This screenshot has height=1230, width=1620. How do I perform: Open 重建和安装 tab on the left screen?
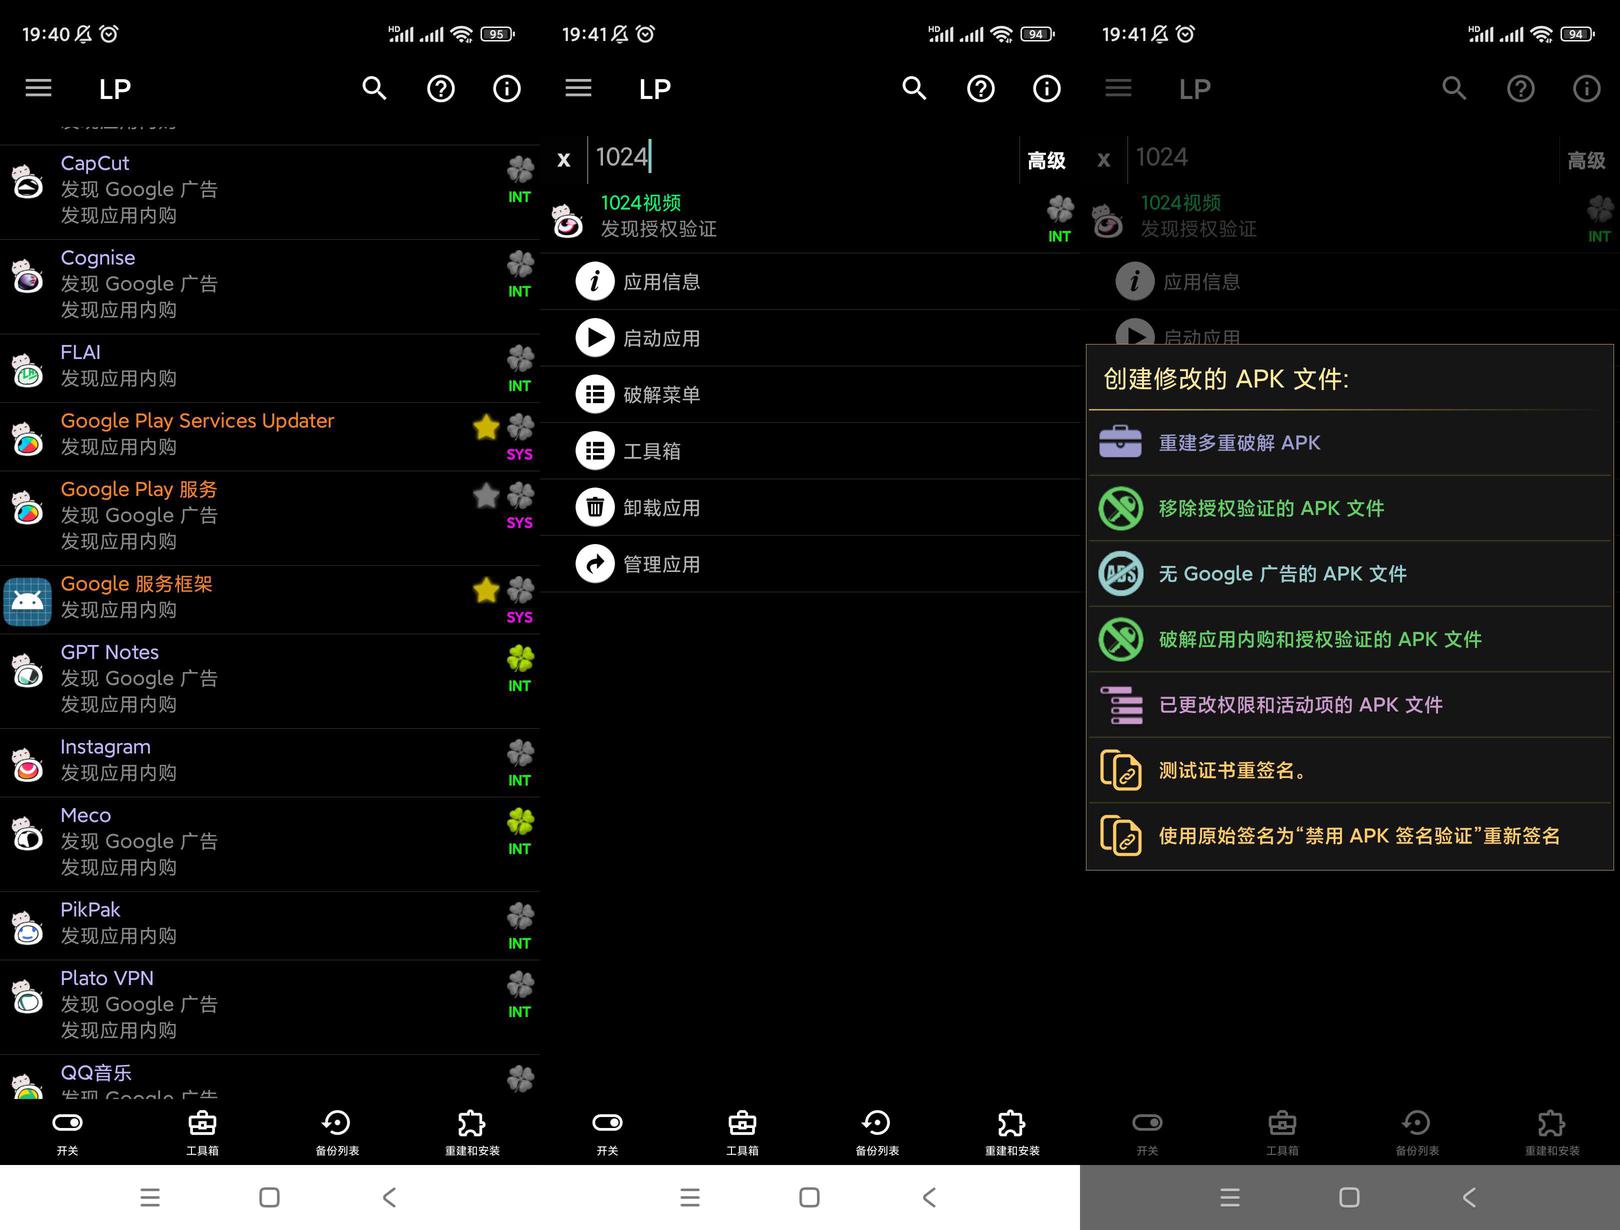click(x=472, y=1132)
